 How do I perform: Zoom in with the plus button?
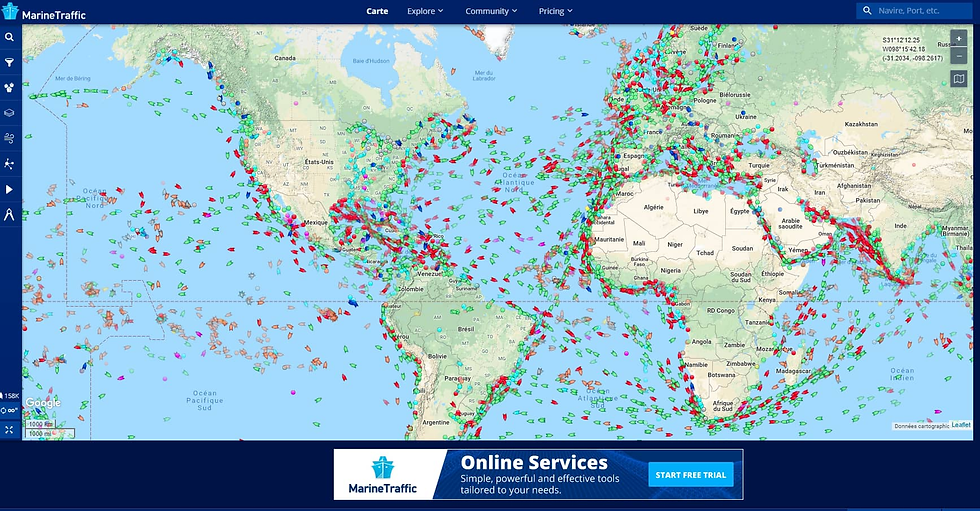959,38
